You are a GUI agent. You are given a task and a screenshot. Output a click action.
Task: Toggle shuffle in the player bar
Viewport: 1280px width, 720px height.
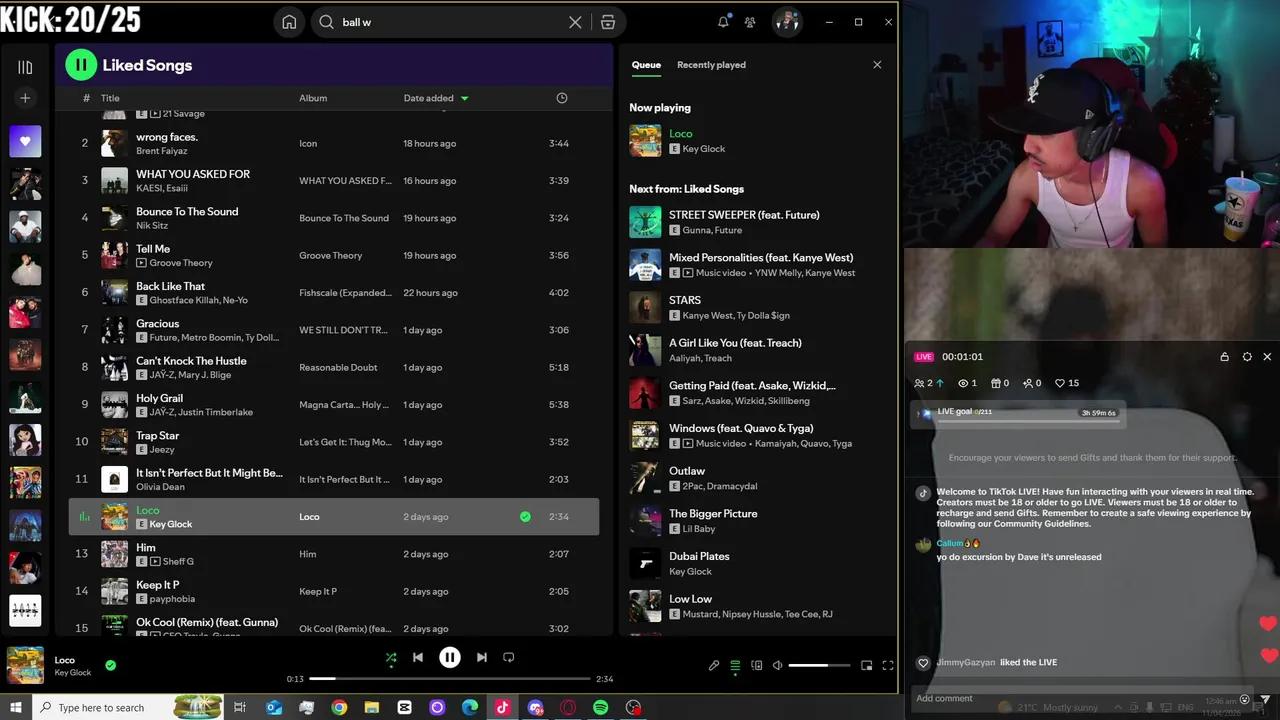[391, 658]
